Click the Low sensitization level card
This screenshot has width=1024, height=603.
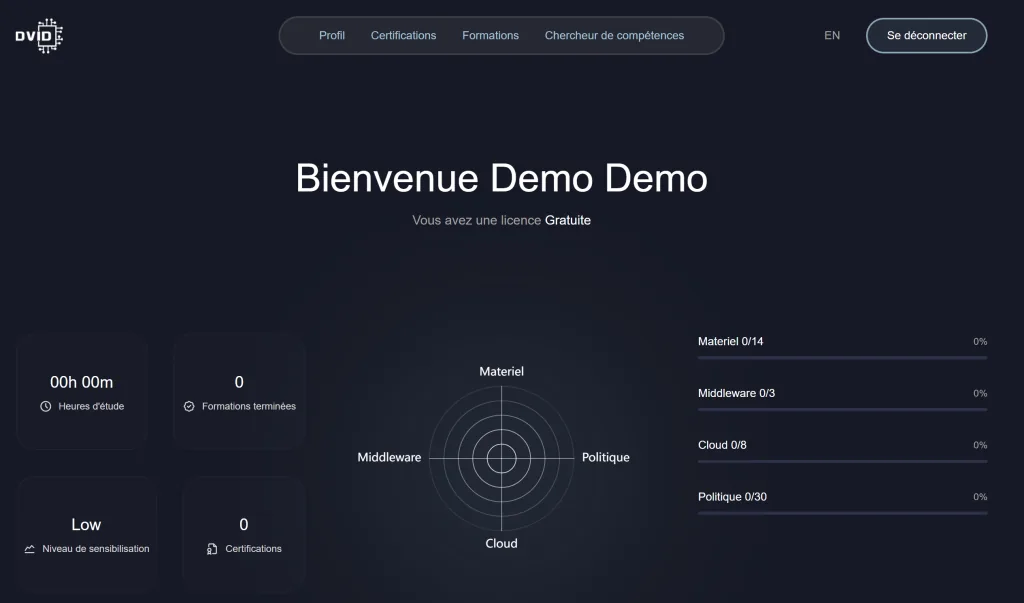point(86,534)
